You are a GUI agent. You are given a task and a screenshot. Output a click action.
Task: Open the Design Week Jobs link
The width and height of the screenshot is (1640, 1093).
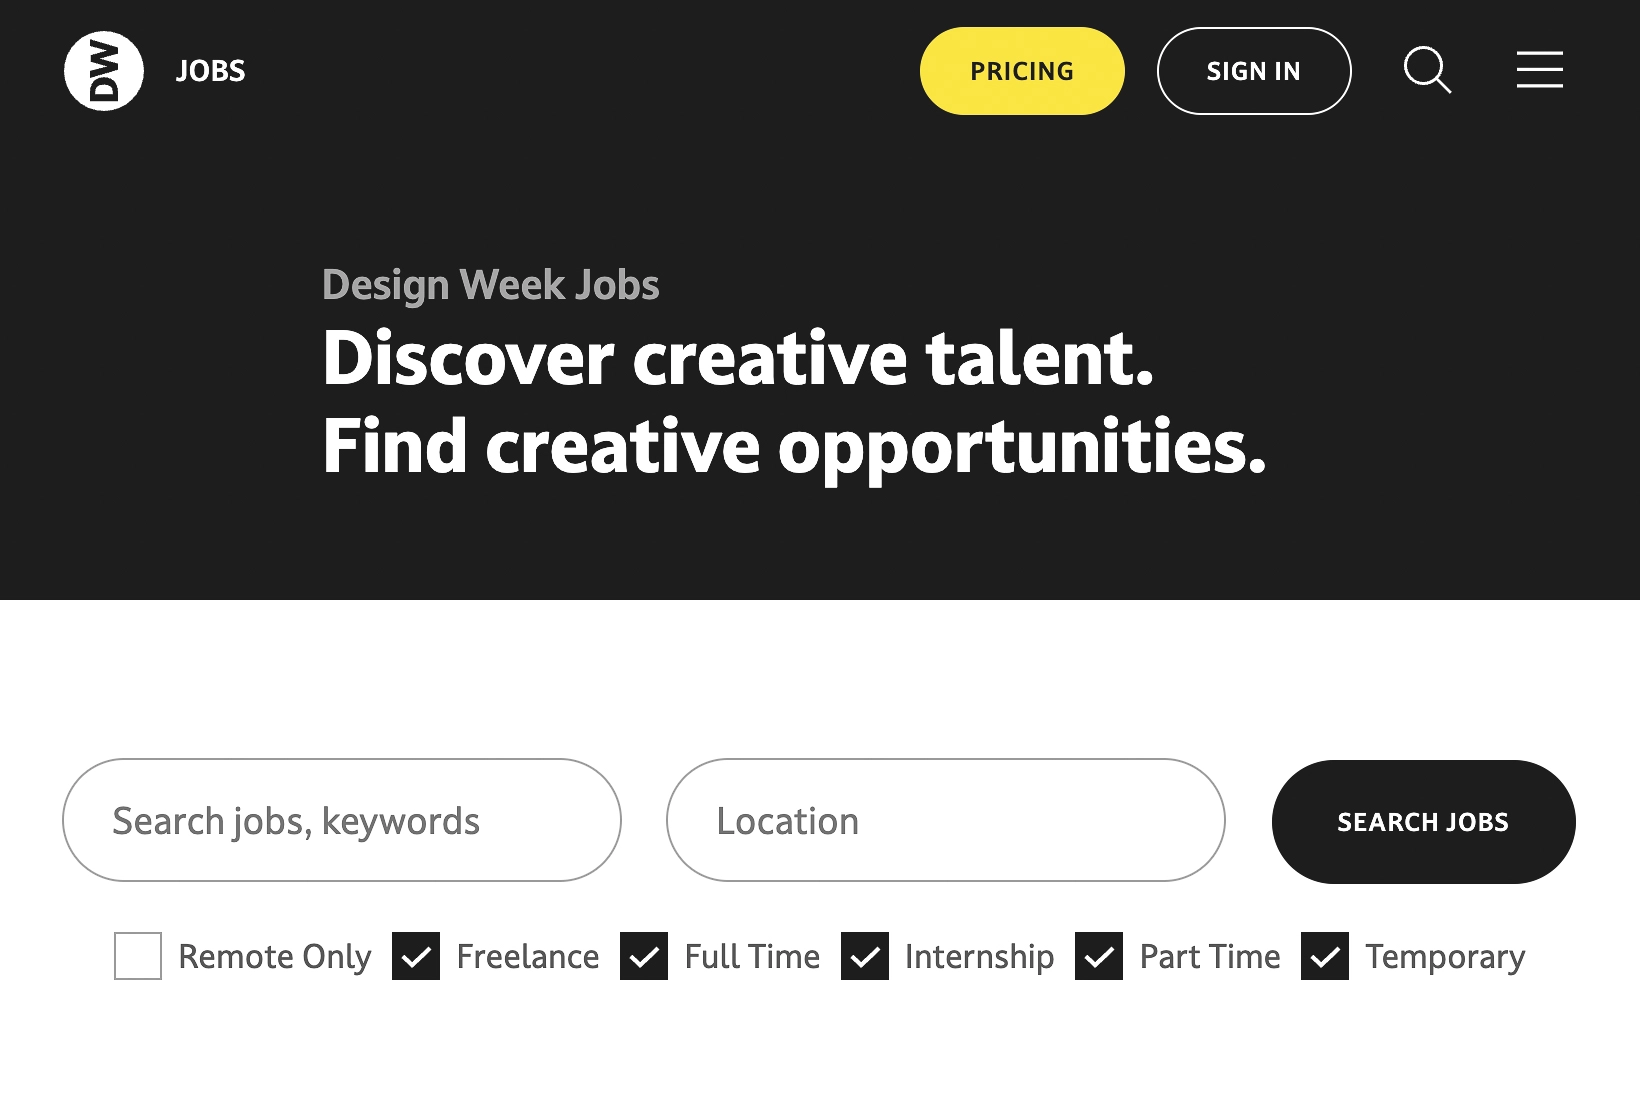[490, 284]
